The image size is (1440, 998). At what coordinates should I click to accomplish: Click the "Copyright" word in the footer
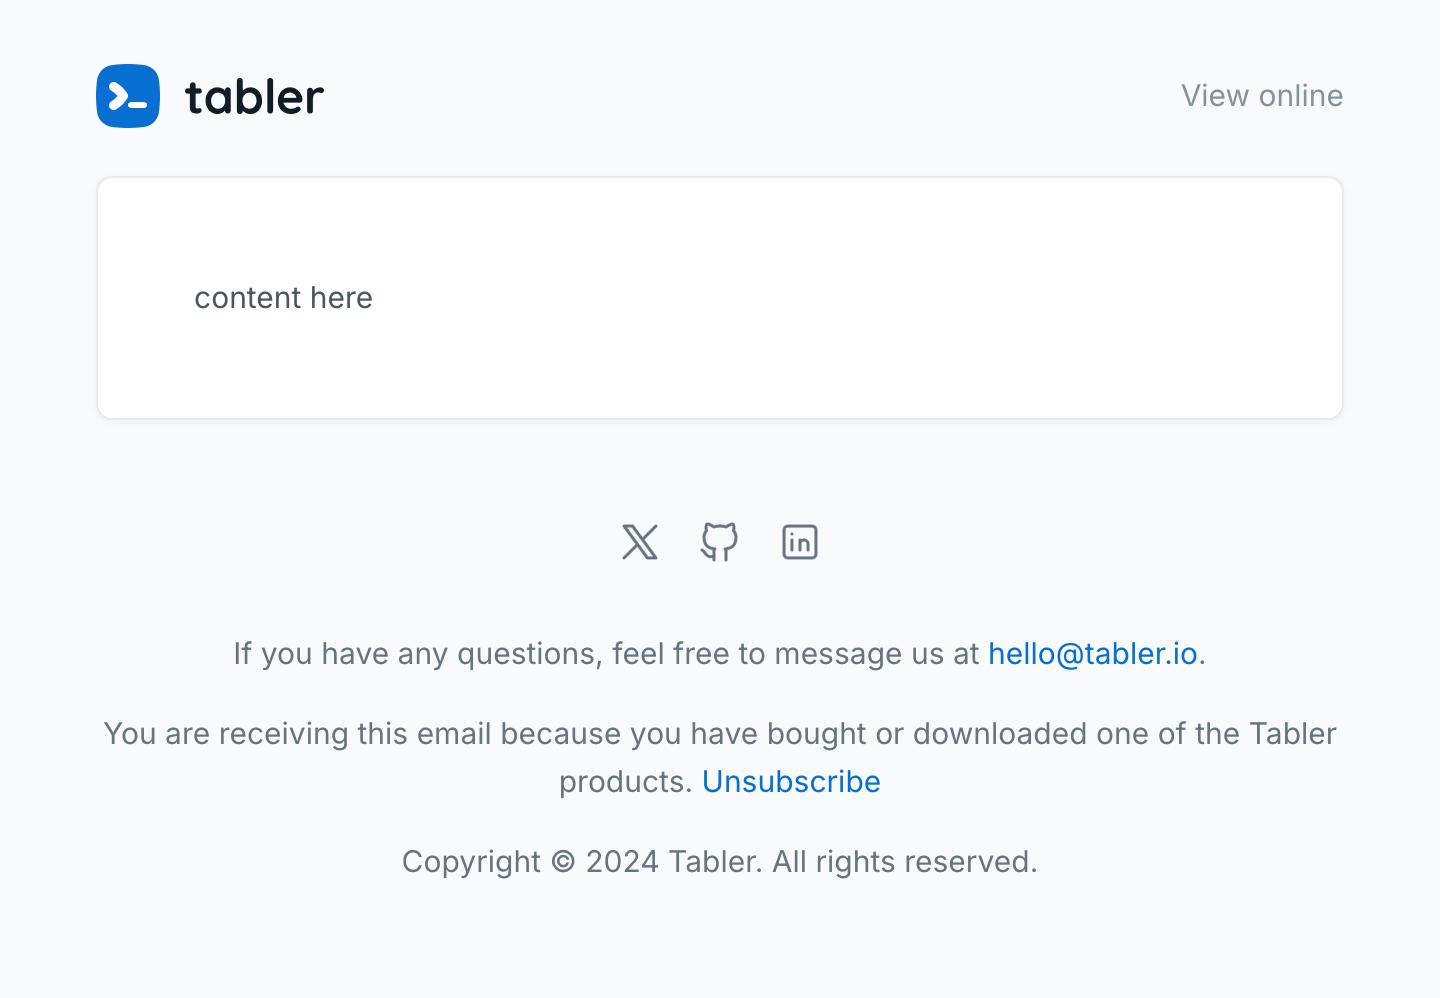471,862
